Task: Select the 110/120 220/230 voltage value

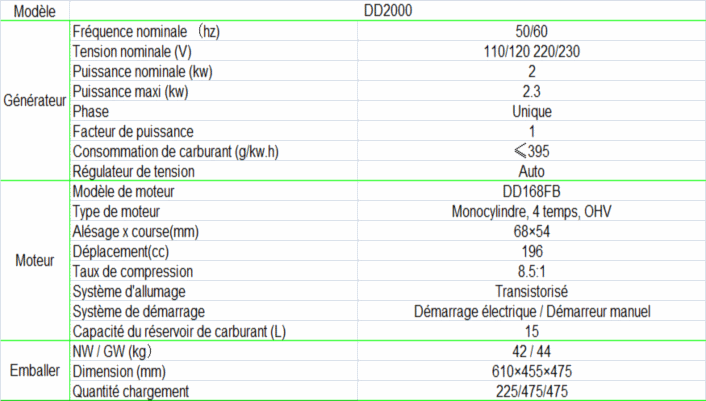Action: click(531, 52)
